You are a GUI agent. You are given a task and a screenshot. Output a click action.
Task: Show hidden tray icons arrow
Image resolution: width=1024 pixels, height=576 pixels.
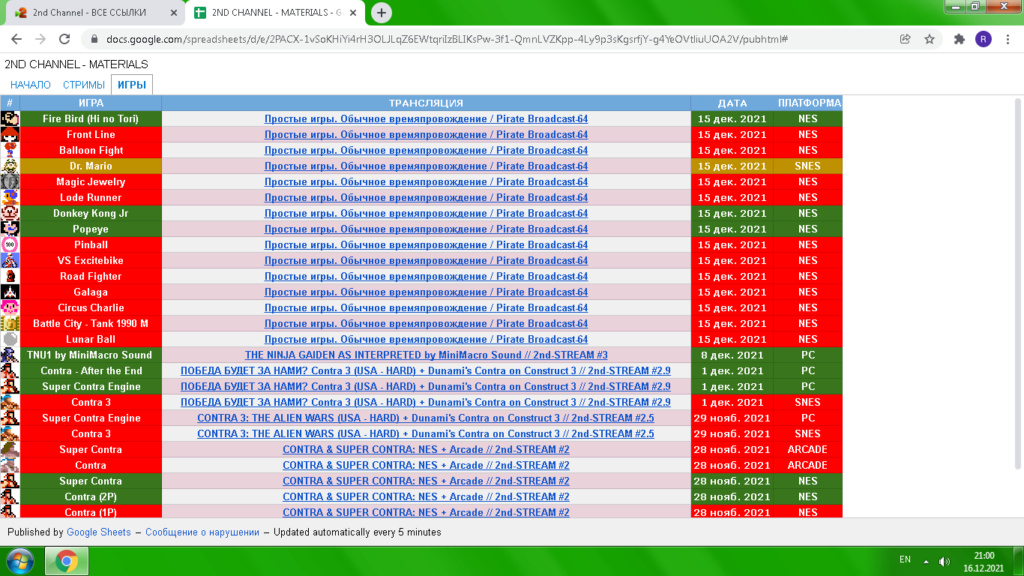point(926,561)
